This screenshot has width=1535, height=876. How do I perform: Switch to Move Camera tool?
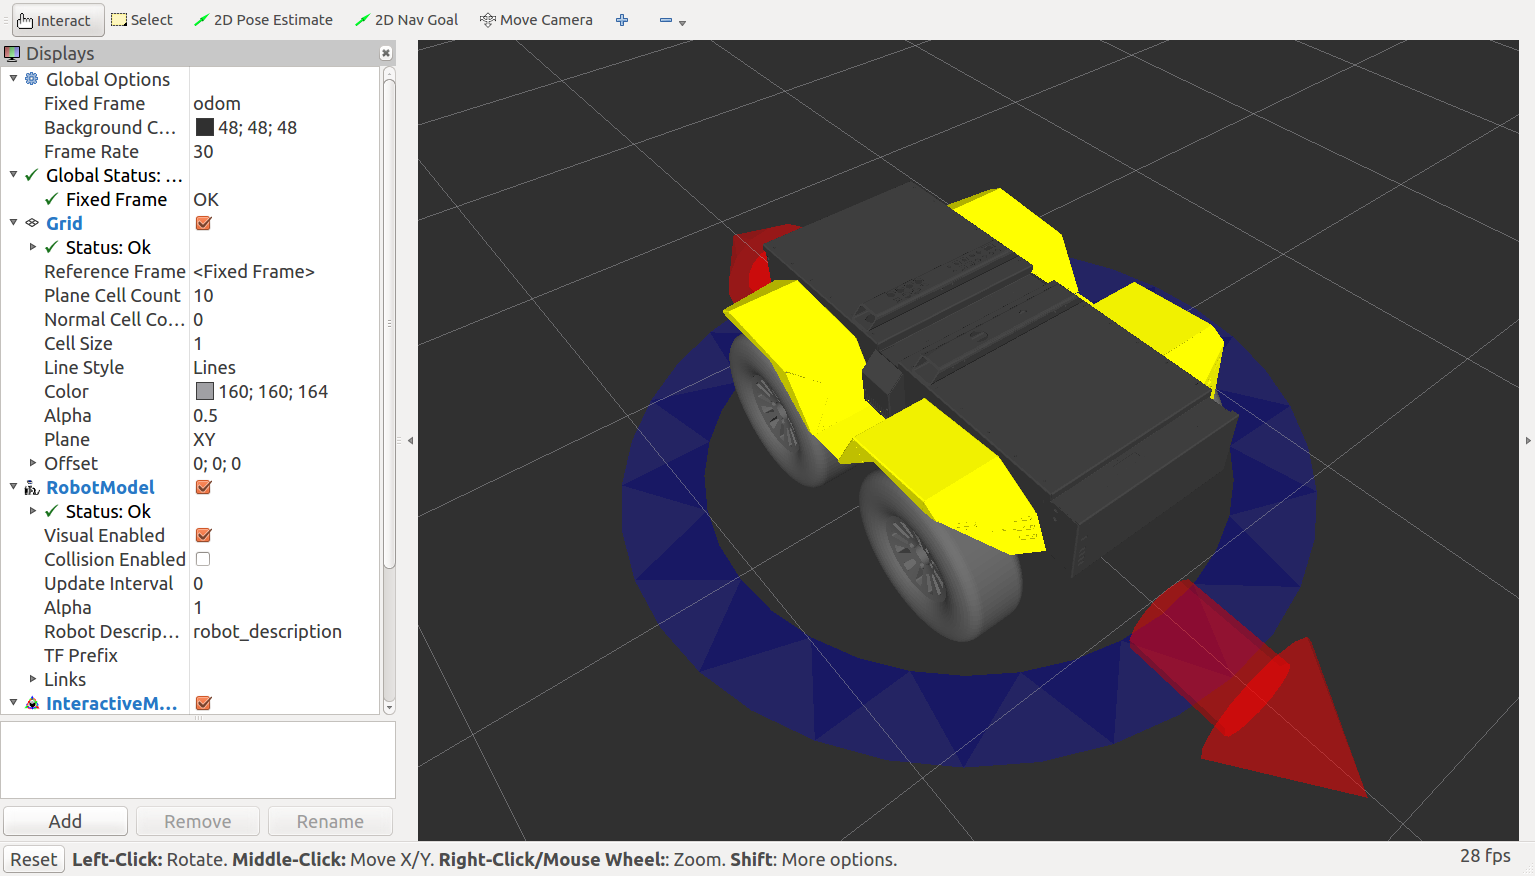(536, 20)
